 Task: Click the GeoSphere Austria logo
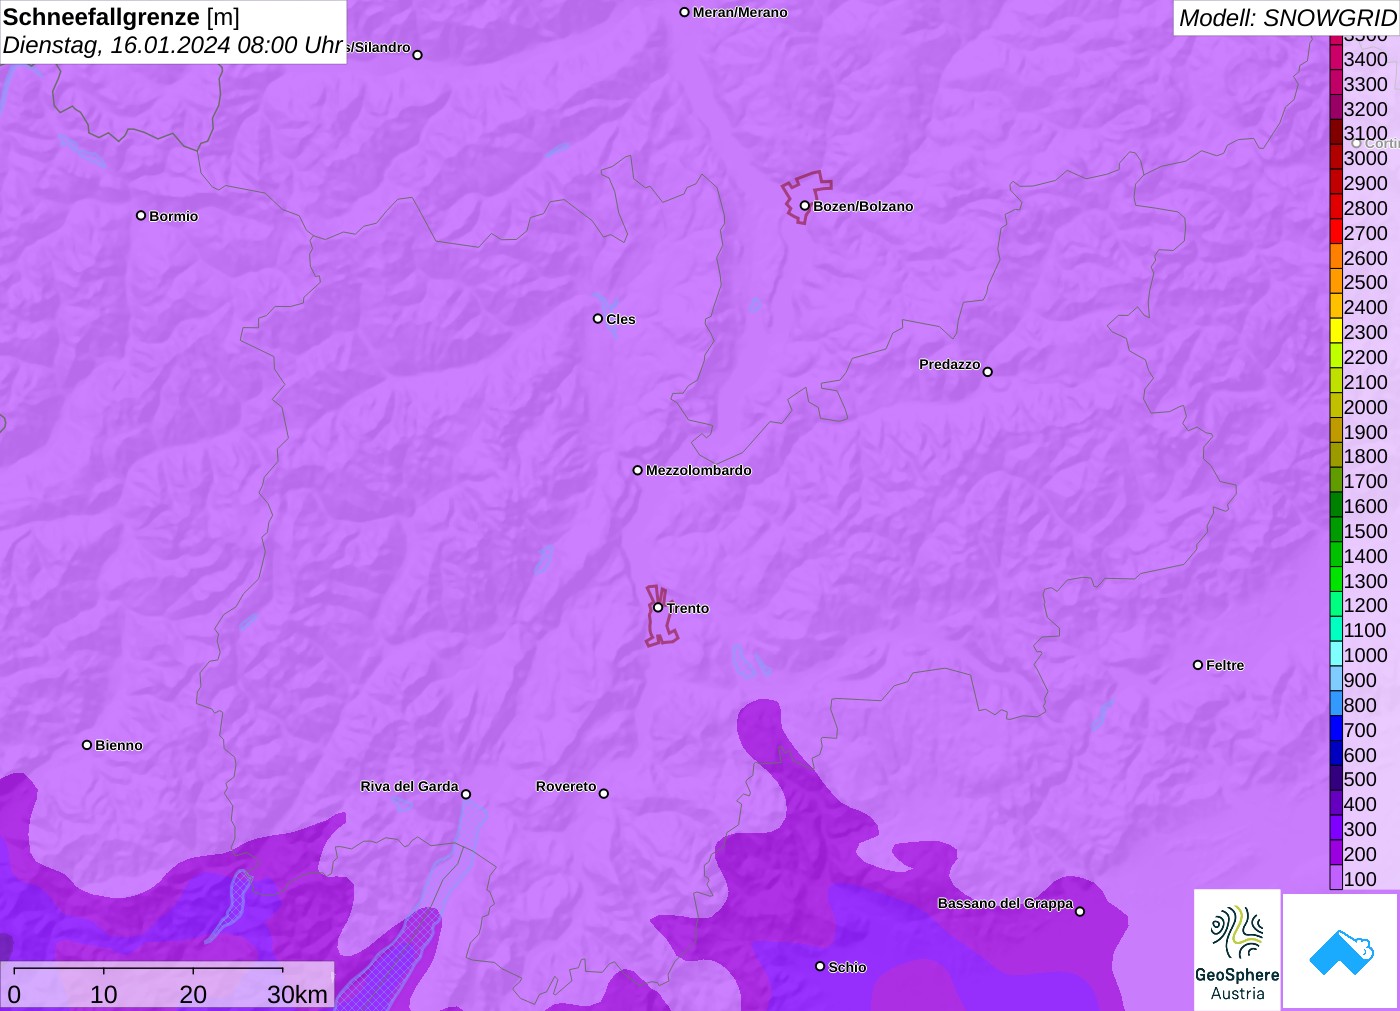[1237, 949]
